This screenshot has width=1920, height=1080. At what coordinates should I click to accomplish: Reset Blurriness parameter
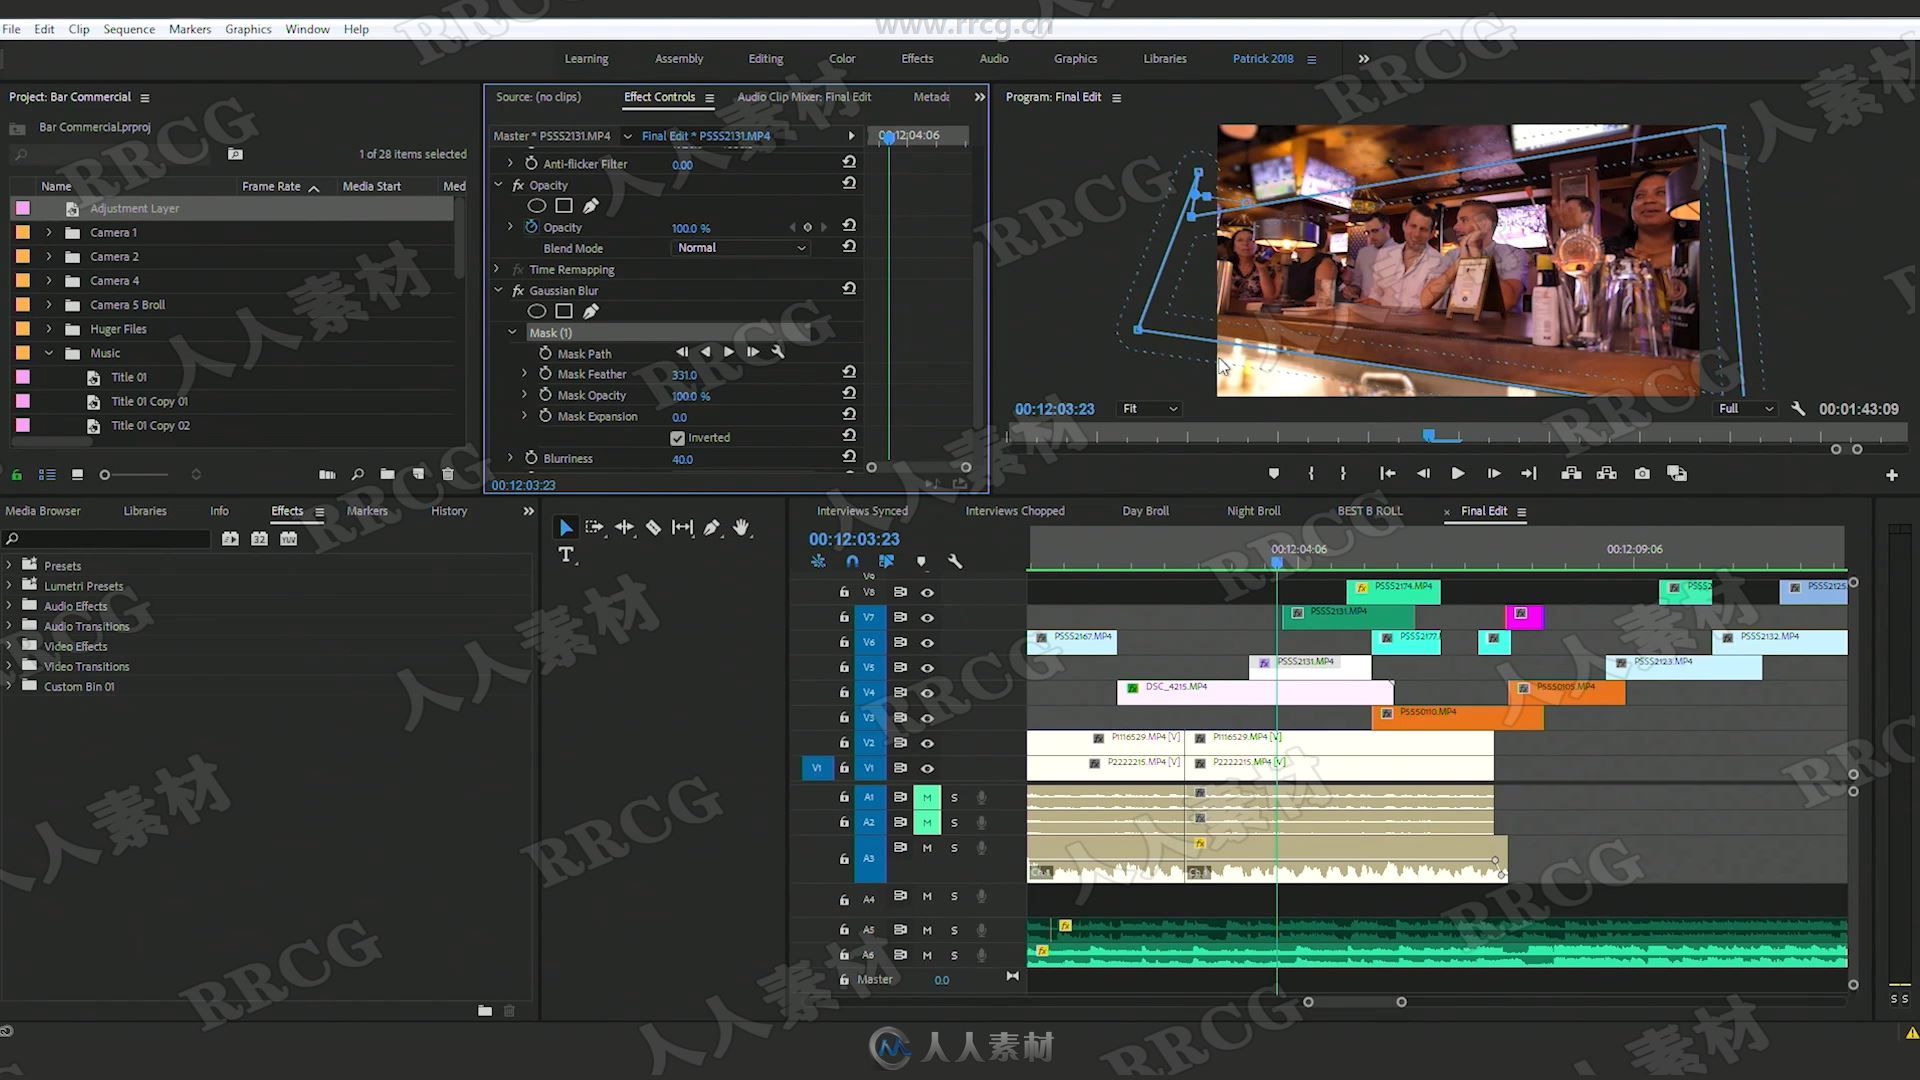coord(849,456)
